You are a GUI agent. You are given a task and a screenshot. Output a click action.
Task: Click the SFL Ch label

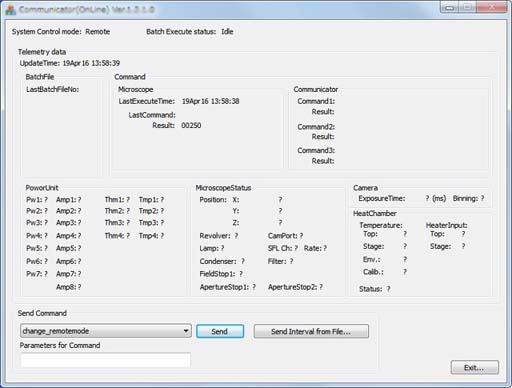click(280, 248)
